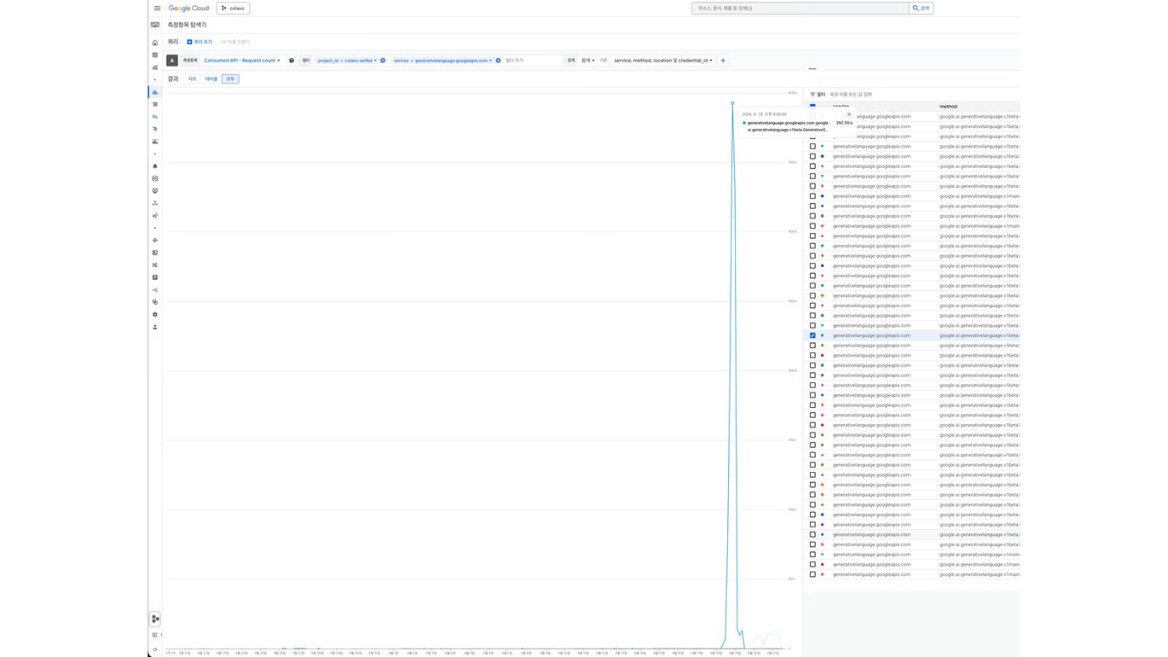The width and height of the screenshot is (1168, 657).
Task: Open the colavo project selector
Action: [233, 8]
